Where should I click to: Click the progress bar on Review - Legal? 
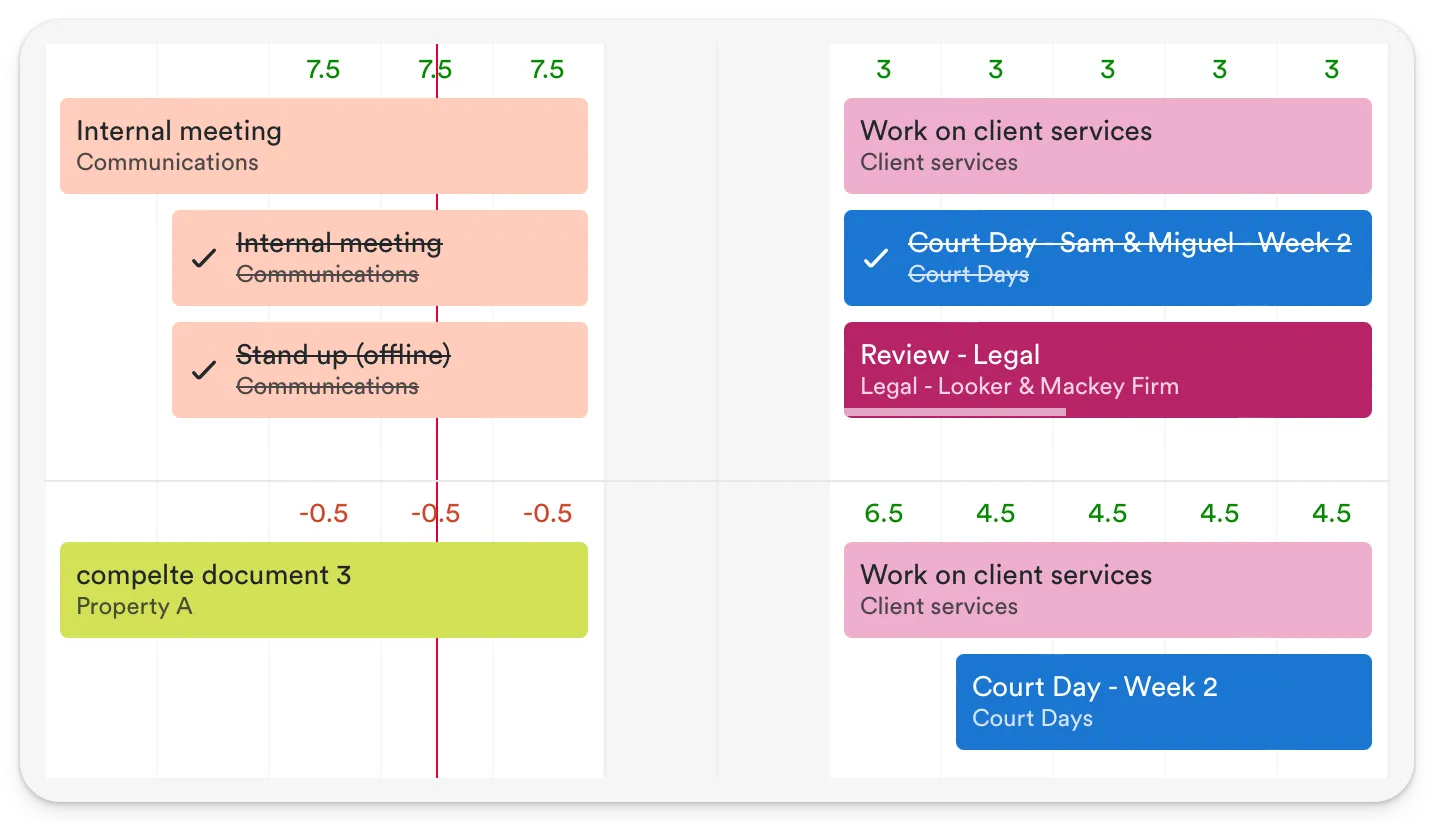coord(955,411)
